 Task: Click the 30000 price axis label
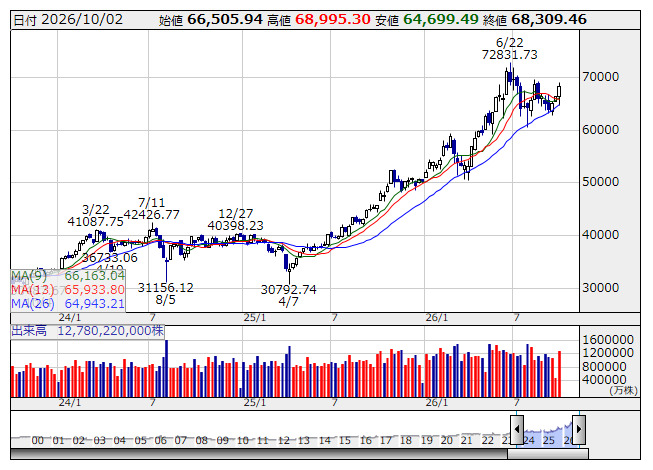(601, 288)
